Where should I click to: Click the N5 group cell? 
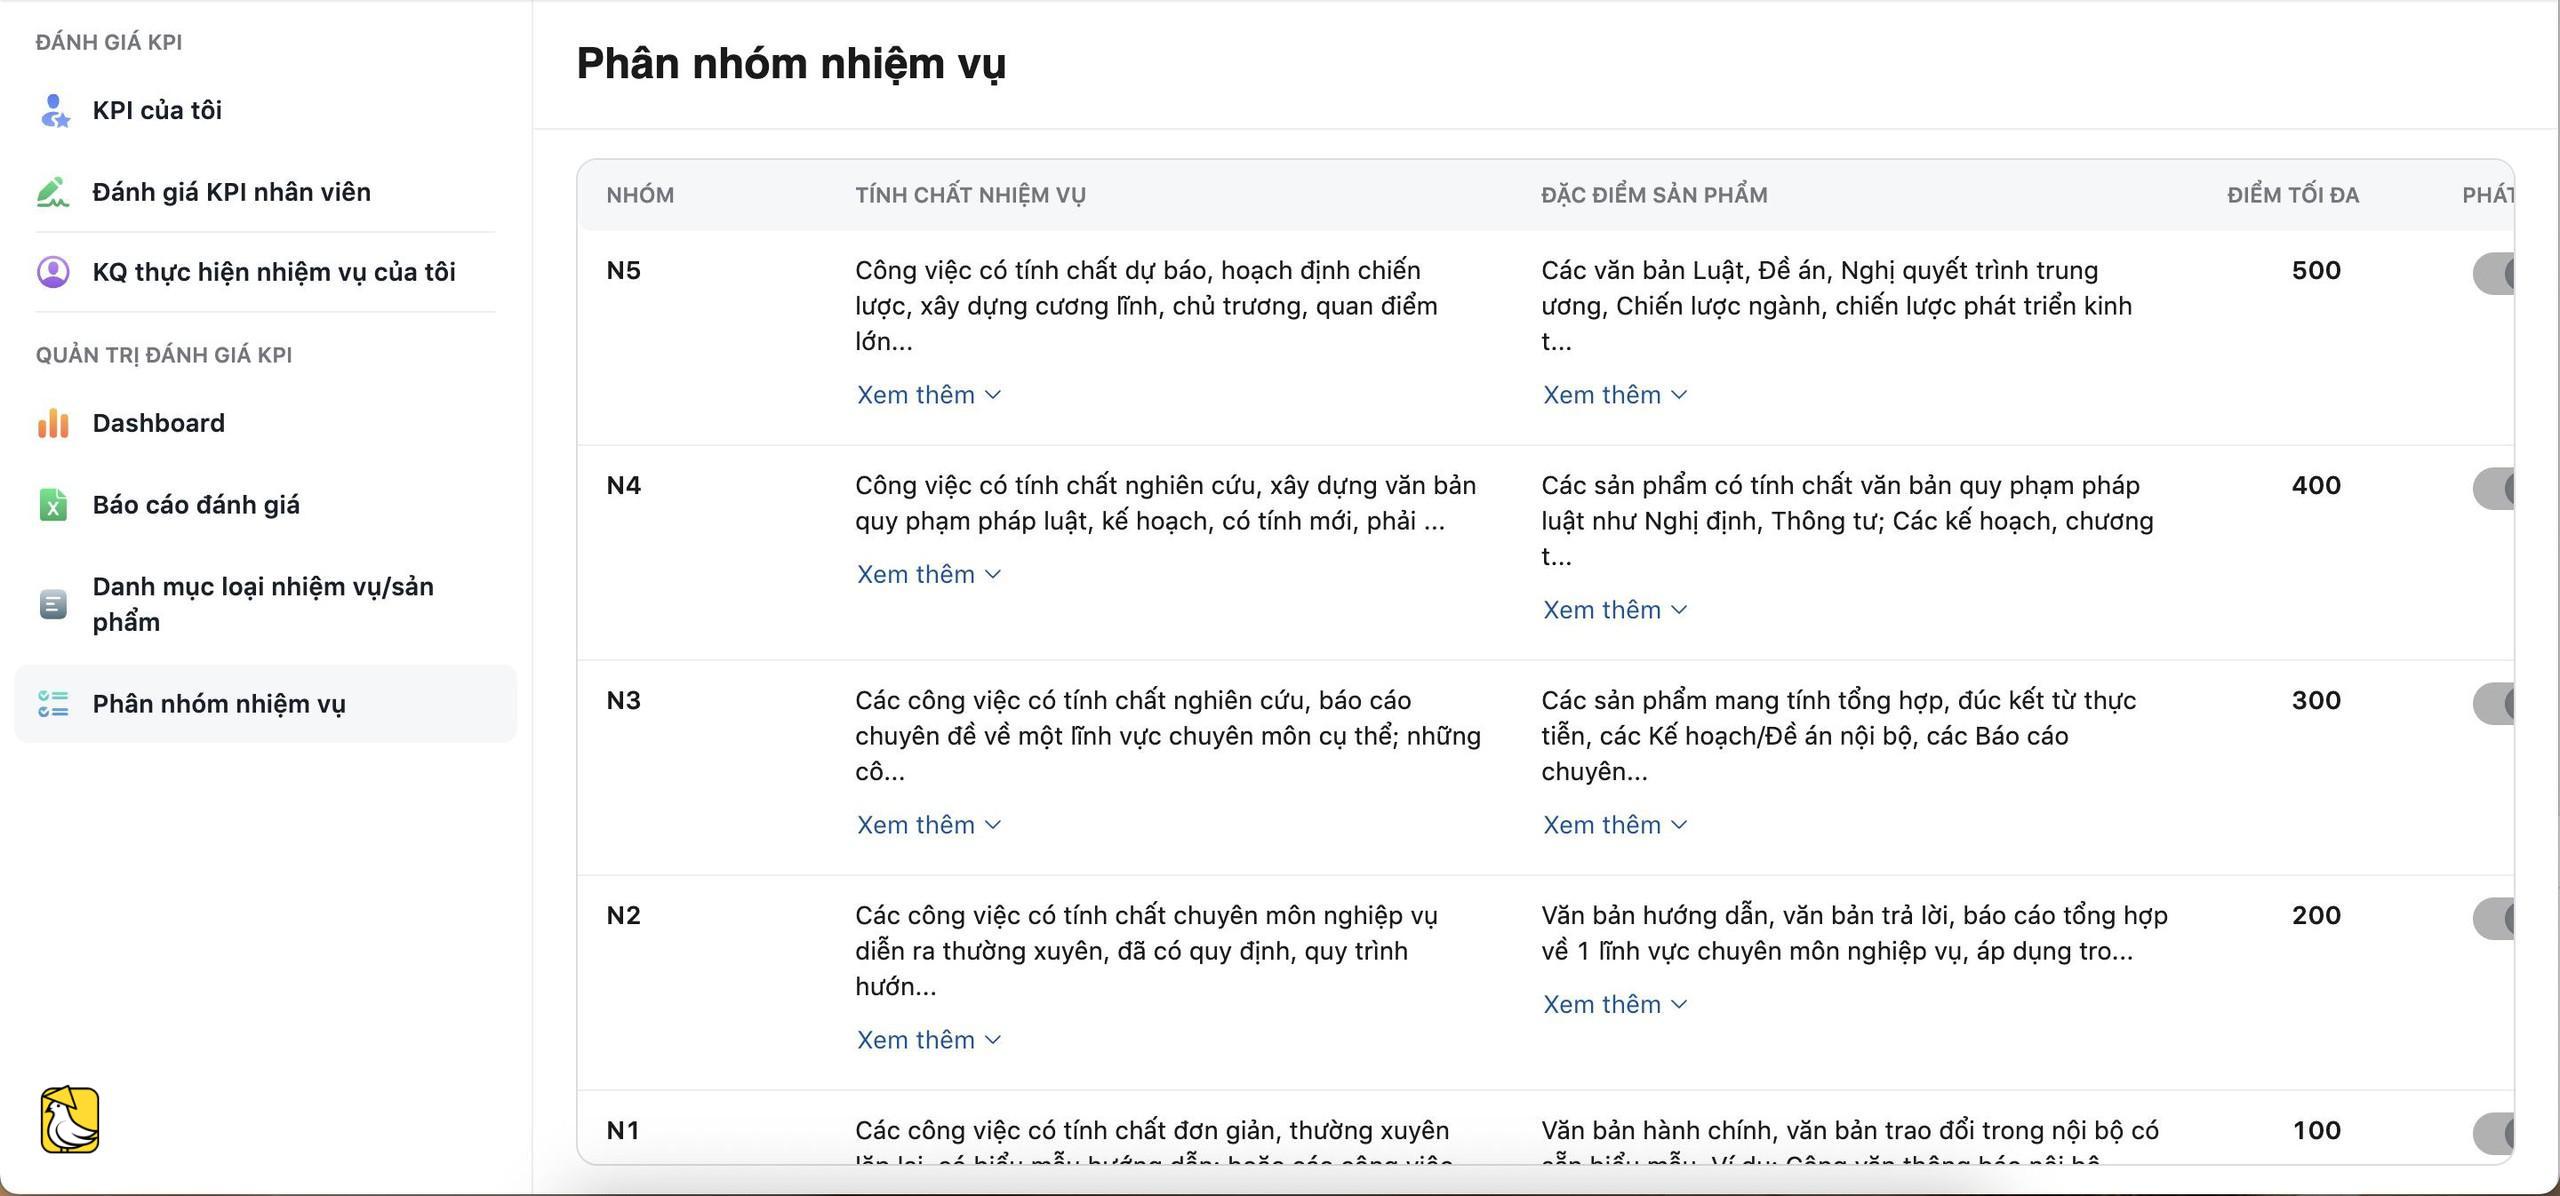point(624,271)
